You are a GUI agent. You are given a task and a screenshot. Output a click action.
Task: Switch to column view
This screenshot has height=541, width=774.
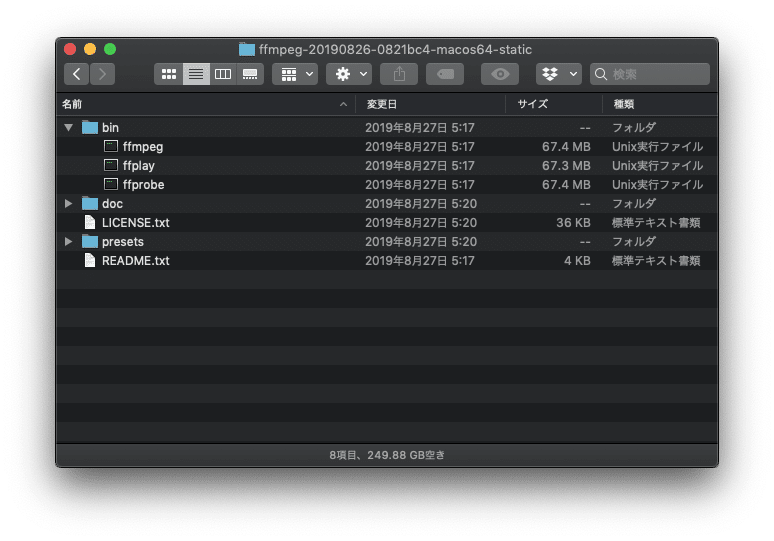tap(223, 74)
